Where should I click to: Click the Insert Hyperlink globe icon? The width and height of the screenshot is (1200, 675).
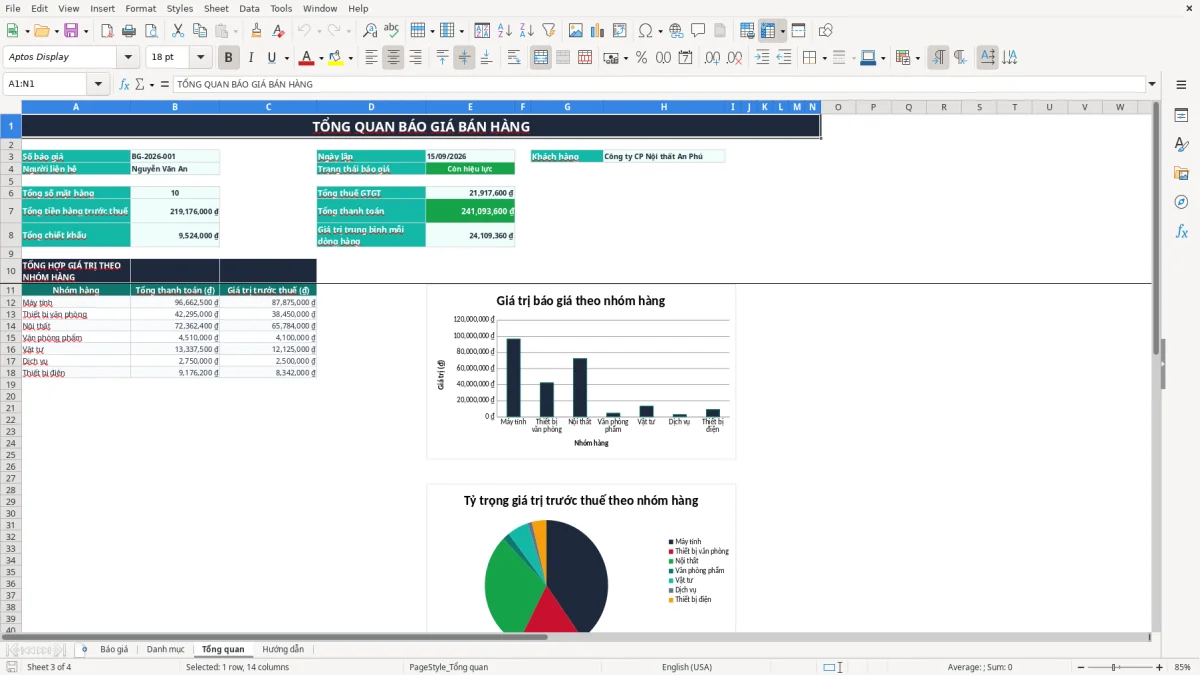[676, 30]
